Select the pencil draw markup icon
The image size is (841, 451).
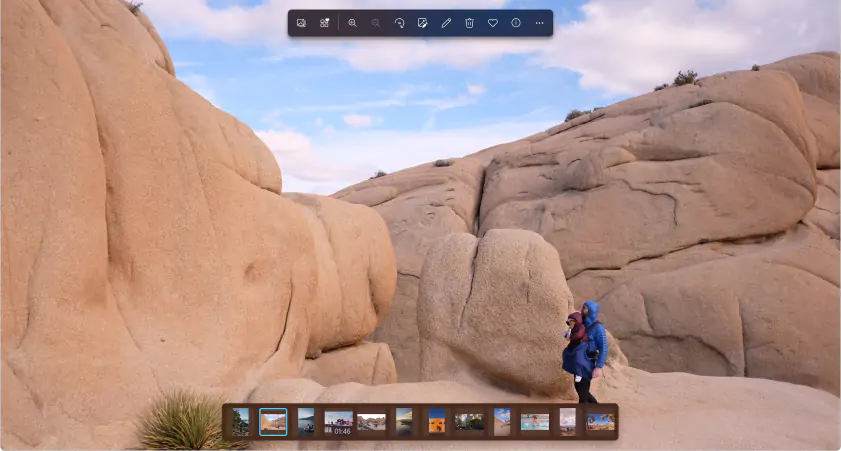coord(446,23)
